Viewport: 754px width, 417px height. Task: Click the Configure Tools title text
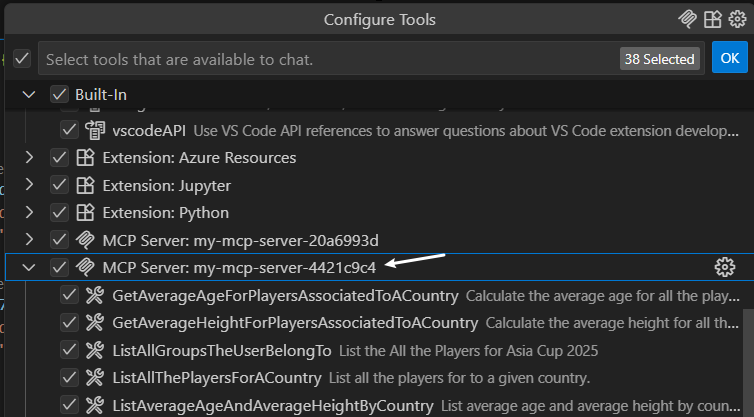(379, 20)
